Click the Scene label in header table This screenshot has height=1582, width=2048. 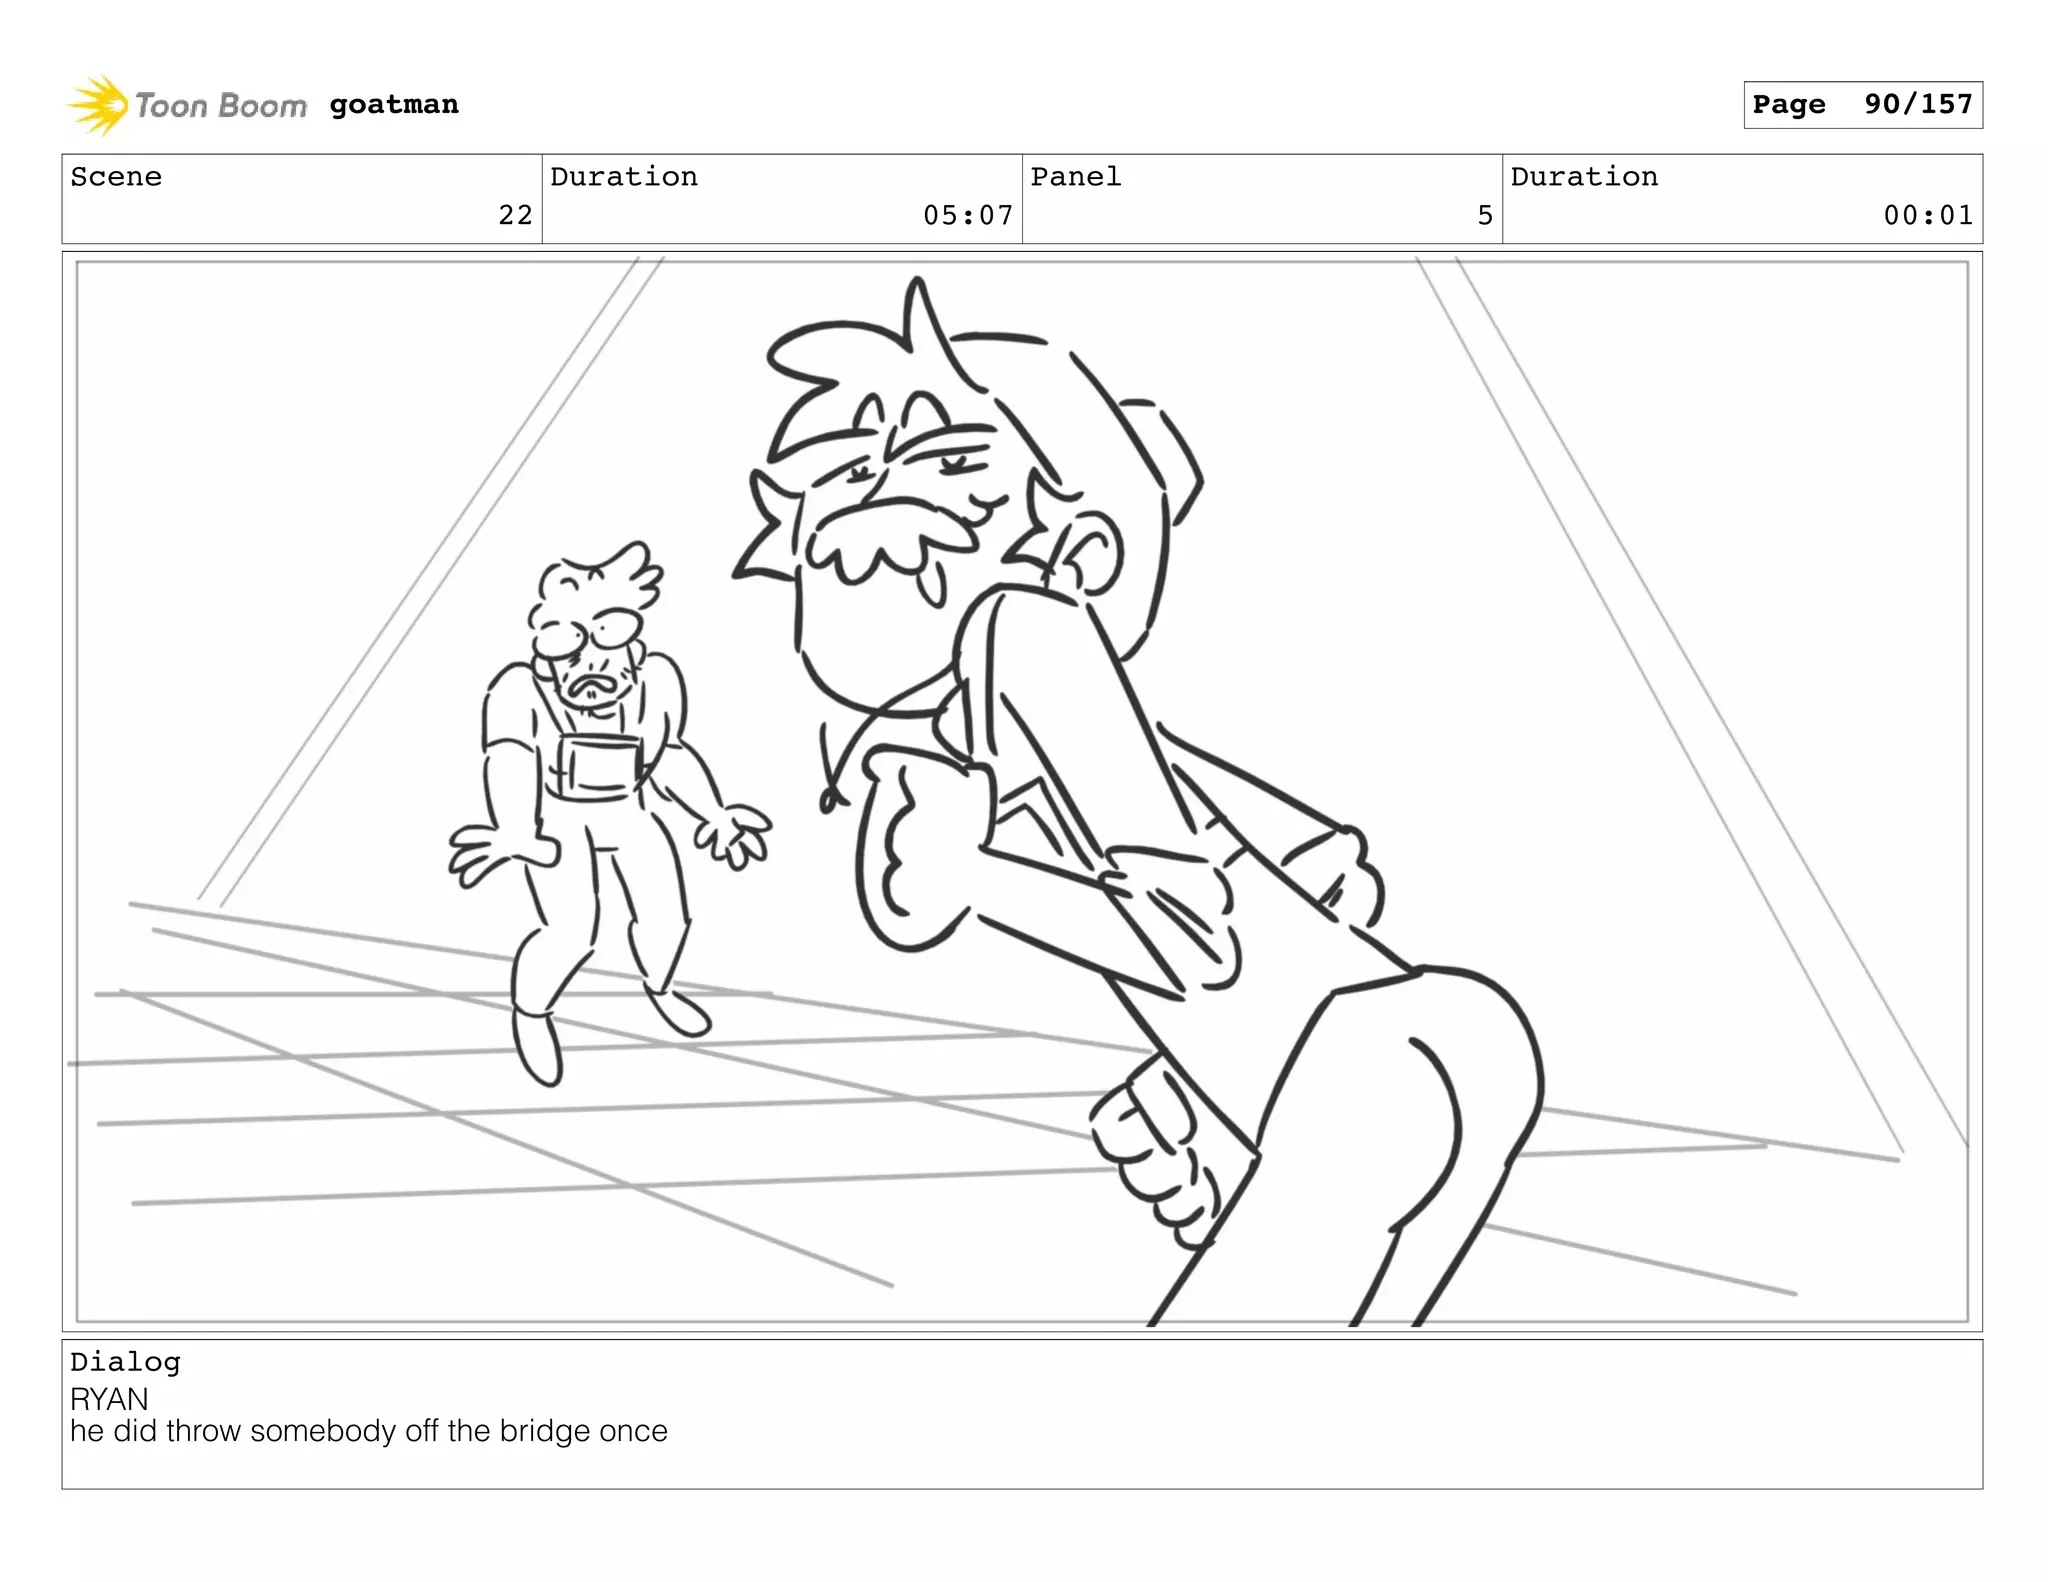click(x=116, y=177)
